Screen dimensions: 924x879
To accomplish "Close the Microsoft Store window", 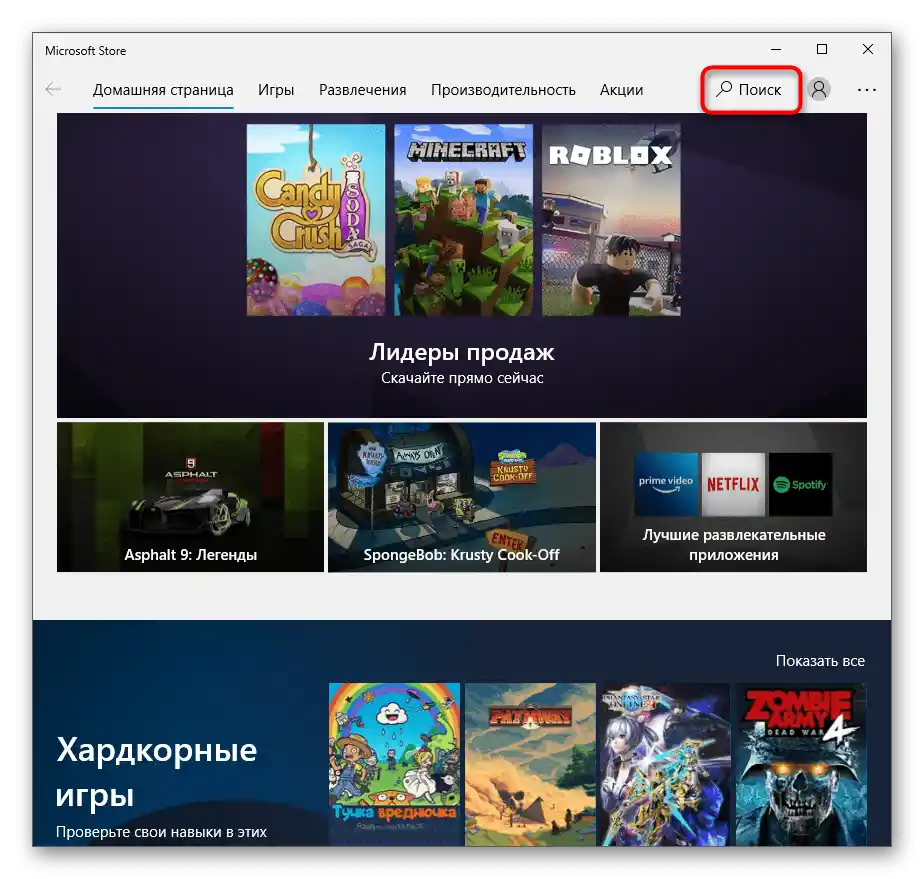I will click(867, 49).
